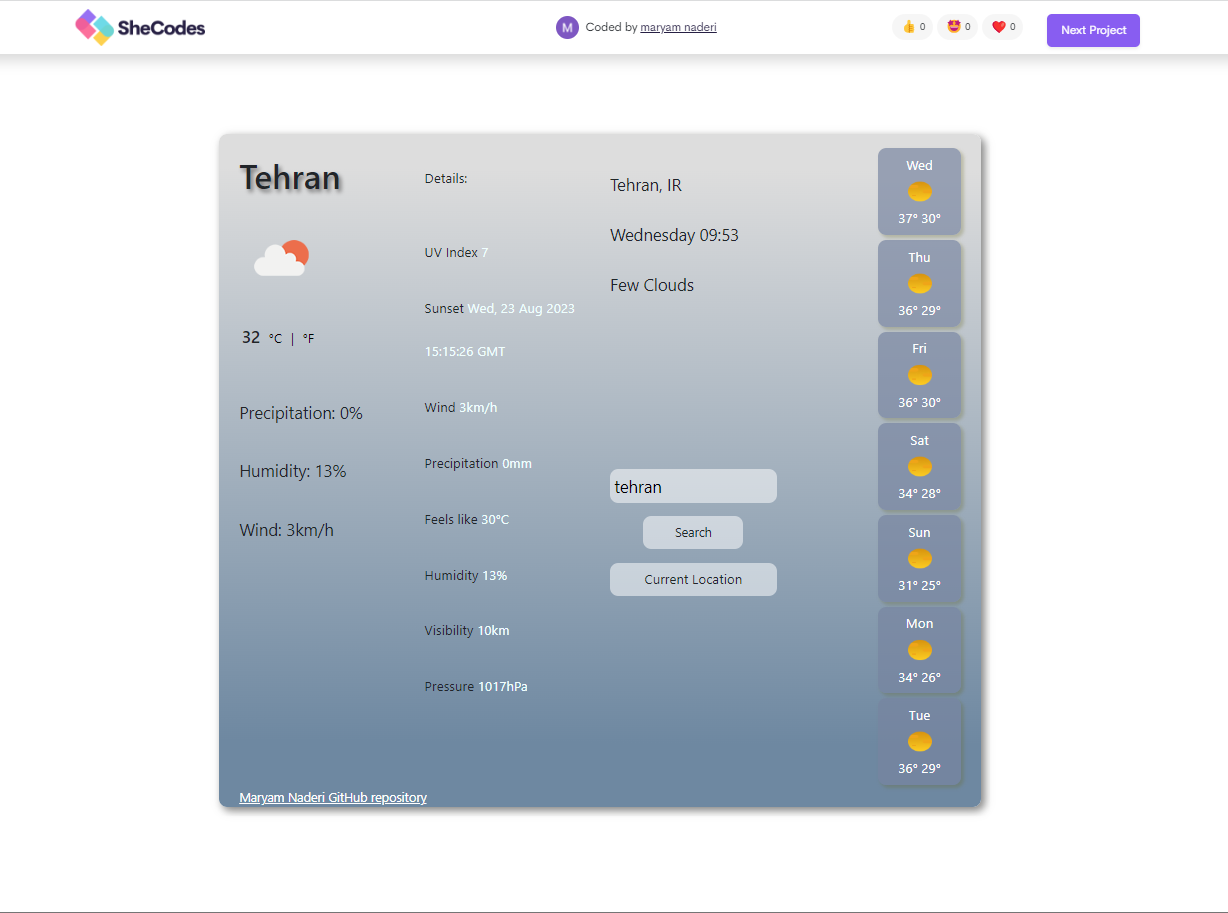Click the star-struck emoji reaction

[952, 27]
